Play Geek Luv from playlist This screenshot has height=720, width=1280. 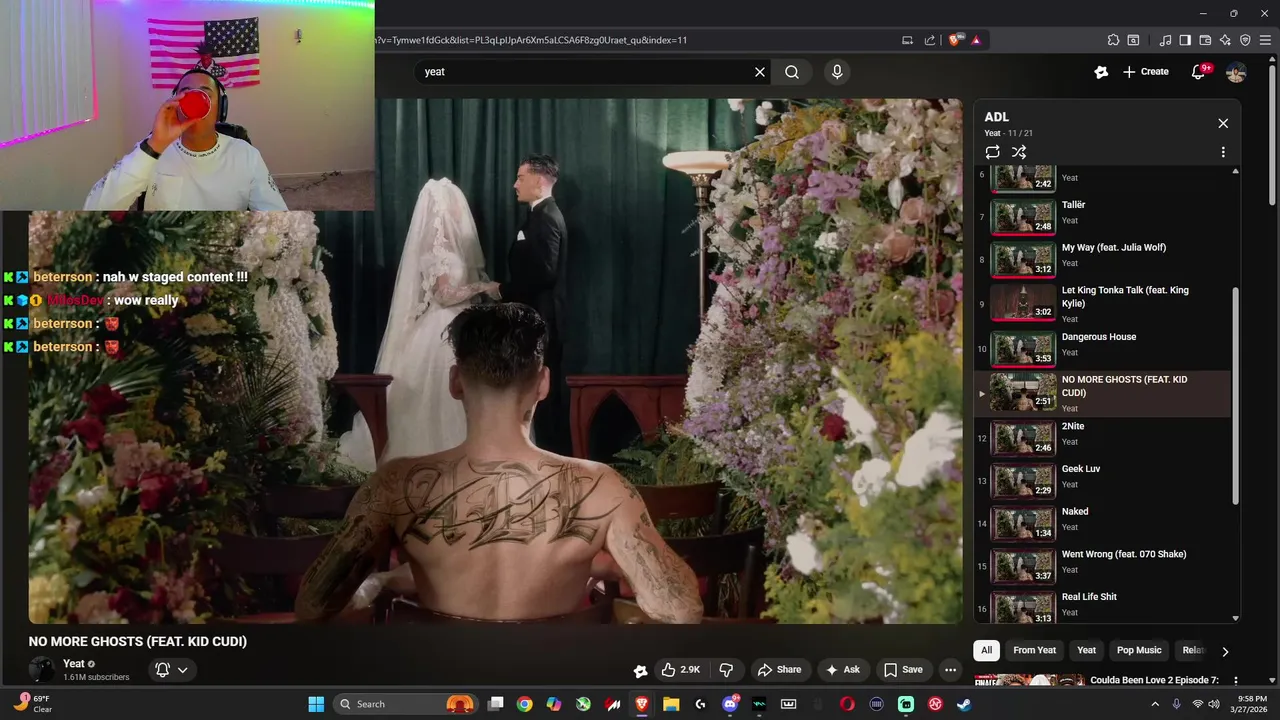click(x=1102, y=479)
